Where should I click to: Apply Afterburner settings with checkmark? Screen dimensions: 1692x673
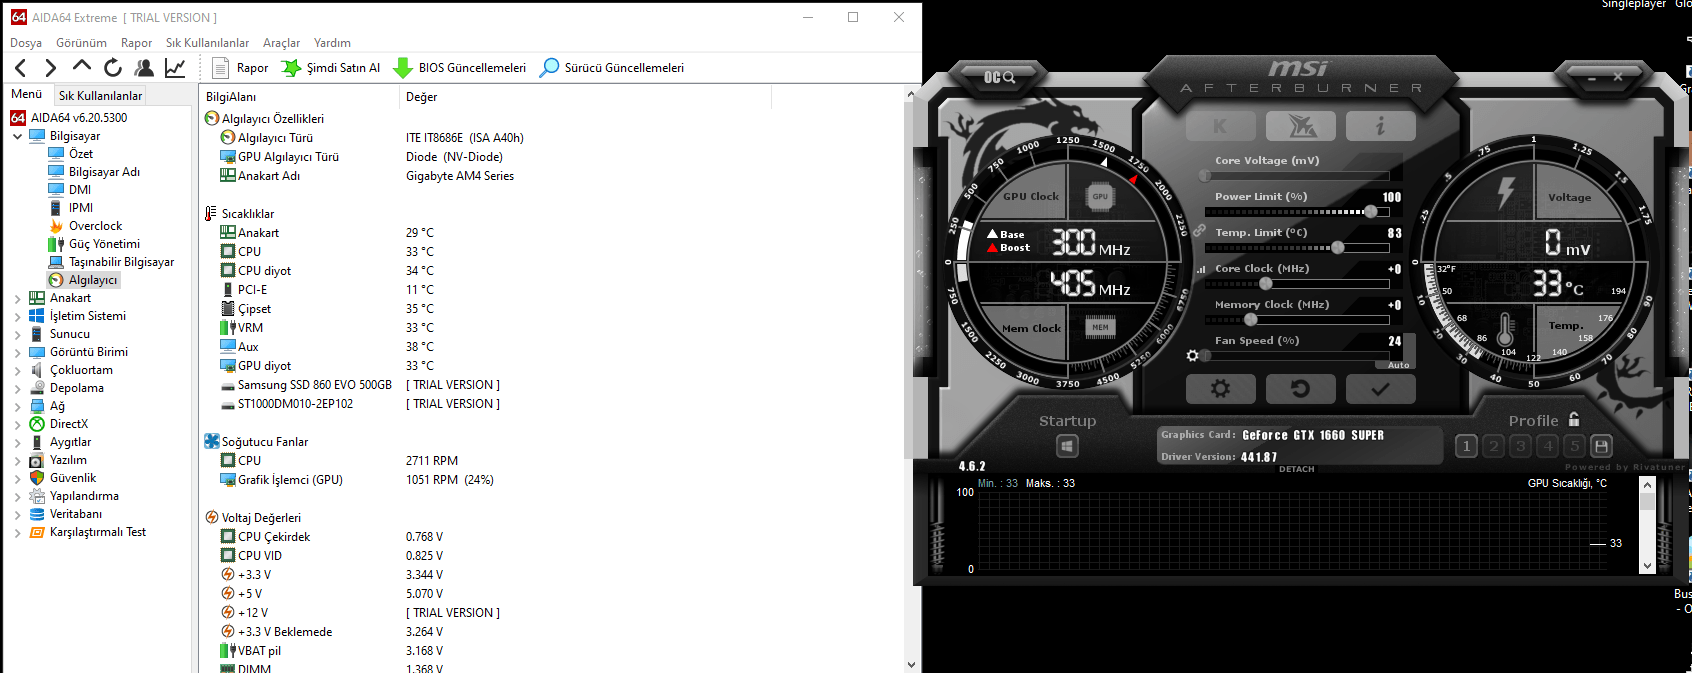1380,389
